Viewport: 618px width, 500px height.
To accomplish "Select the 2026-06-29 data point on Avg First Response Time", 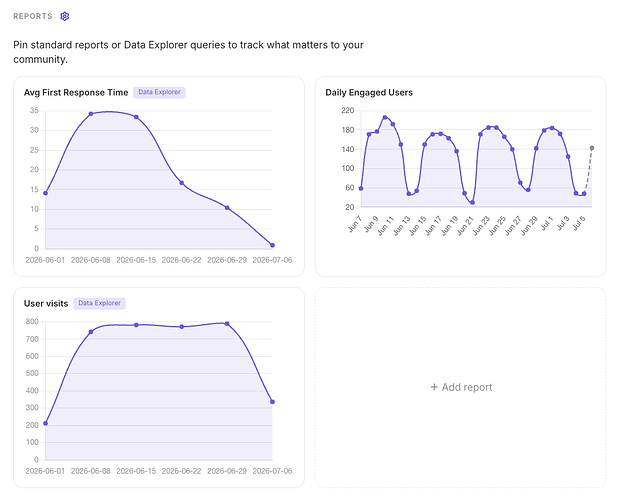I will (227, 208).
